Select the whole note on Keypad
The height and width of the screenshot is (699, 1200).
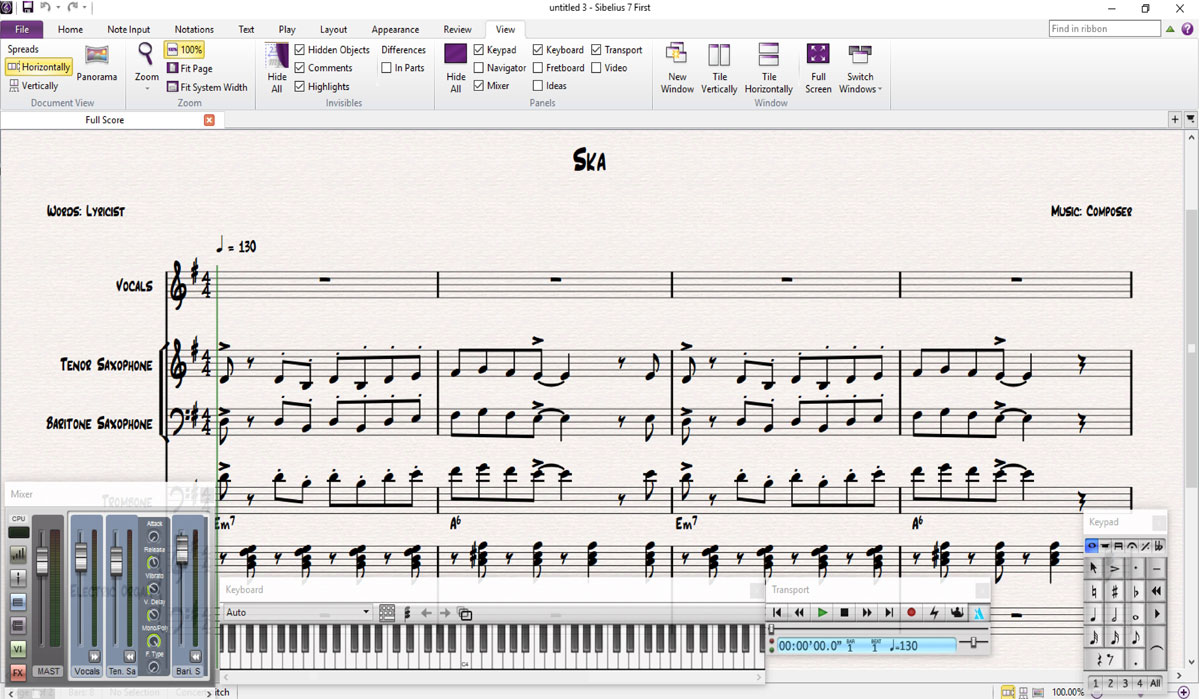(1136, 614)
